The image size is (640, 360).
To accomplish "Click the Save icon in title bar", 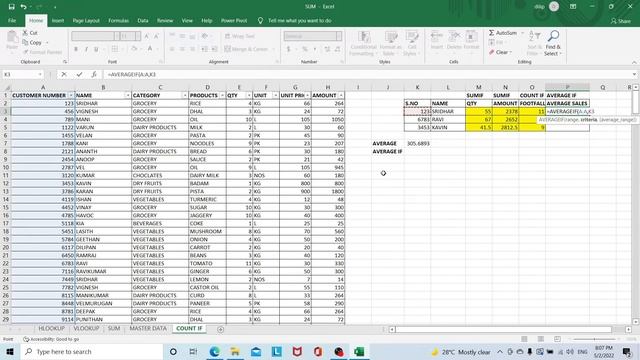I will coord(11,7).
